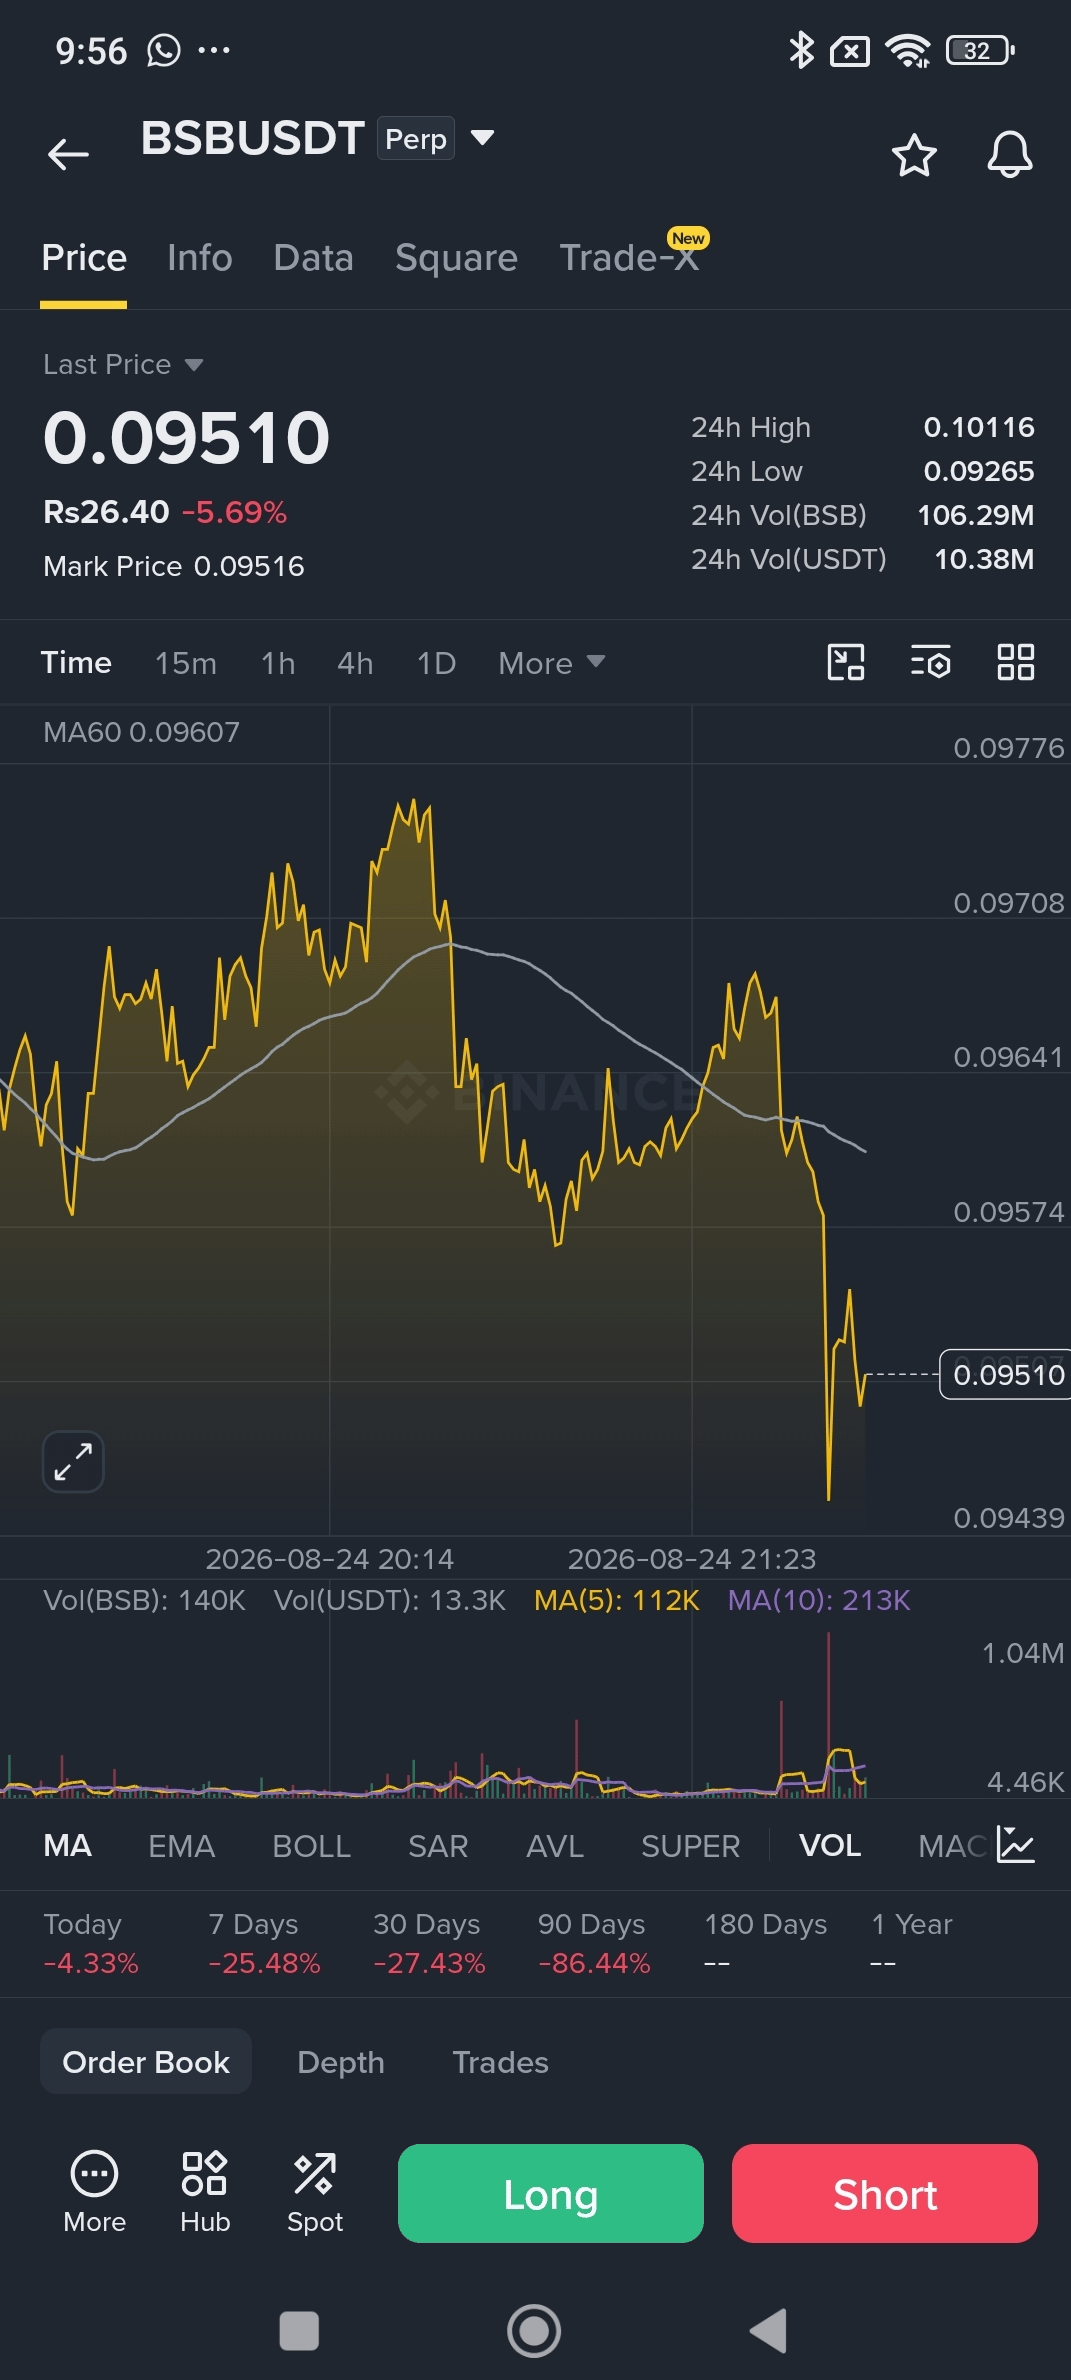Tap the MA60 0.09607 label
The image size is (1071, 2380).
click(141, 732)
